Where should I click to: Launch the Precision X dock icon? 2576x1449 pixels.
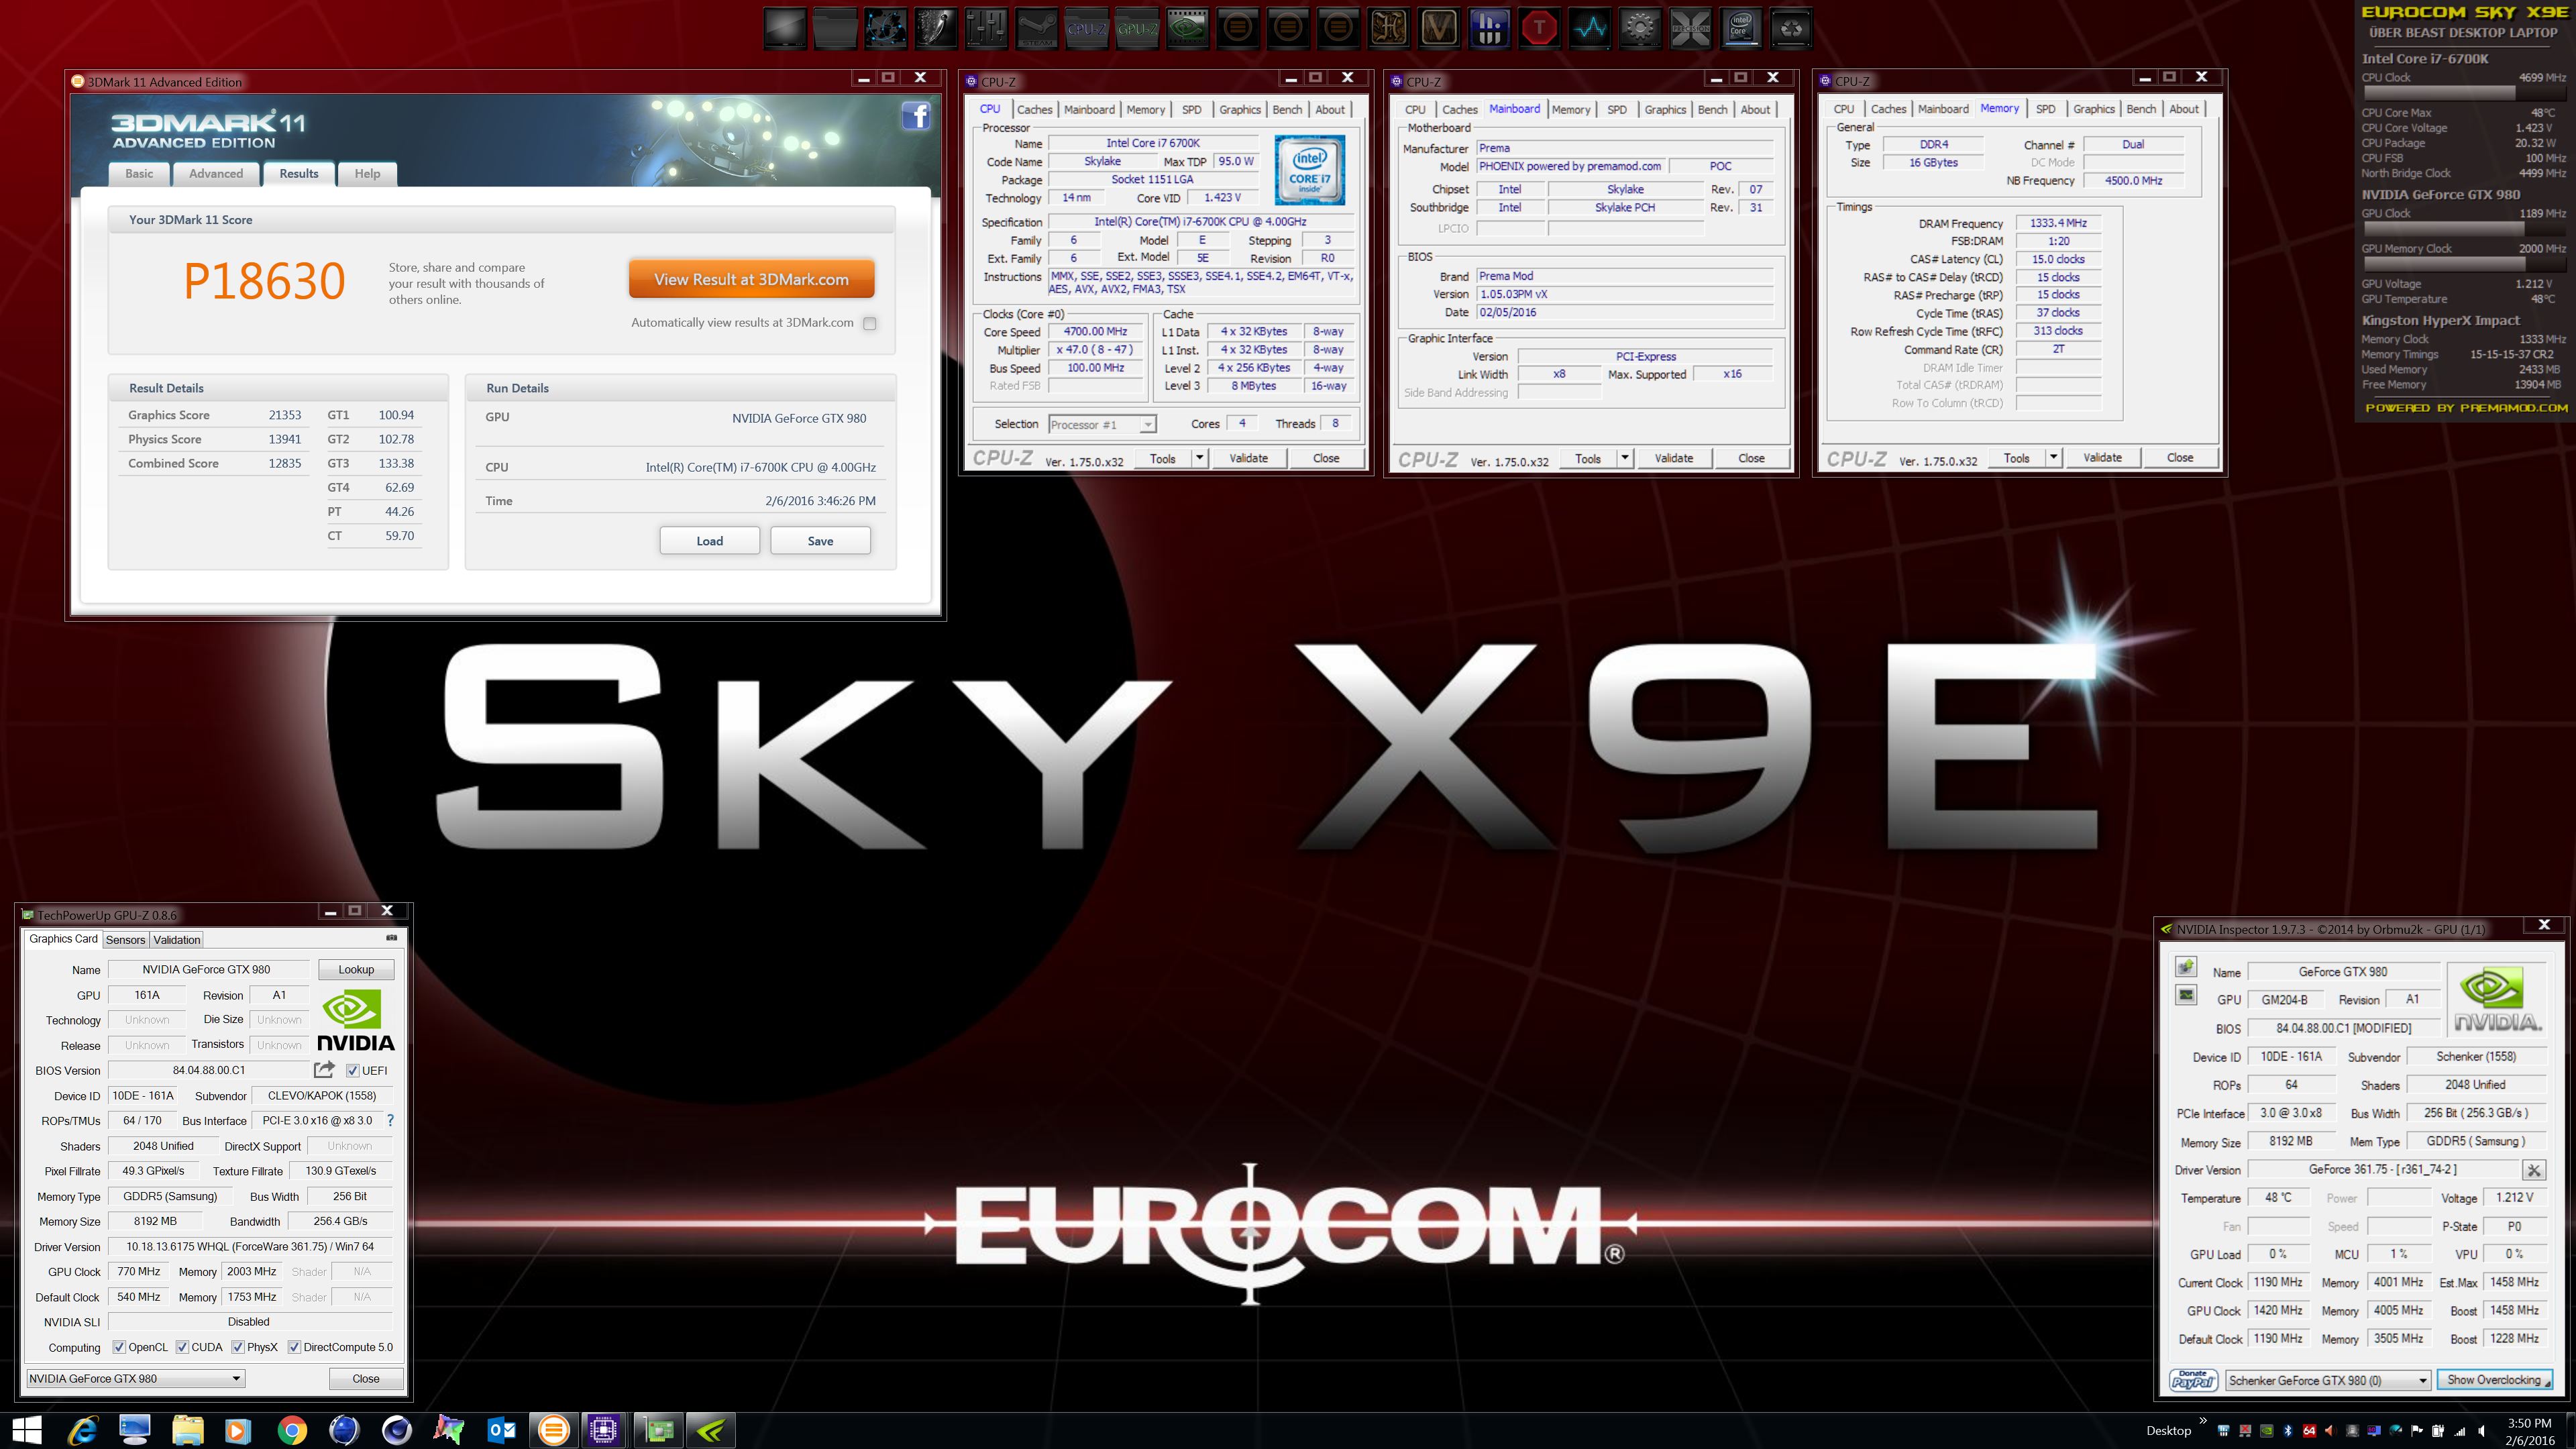(1691, 28)
